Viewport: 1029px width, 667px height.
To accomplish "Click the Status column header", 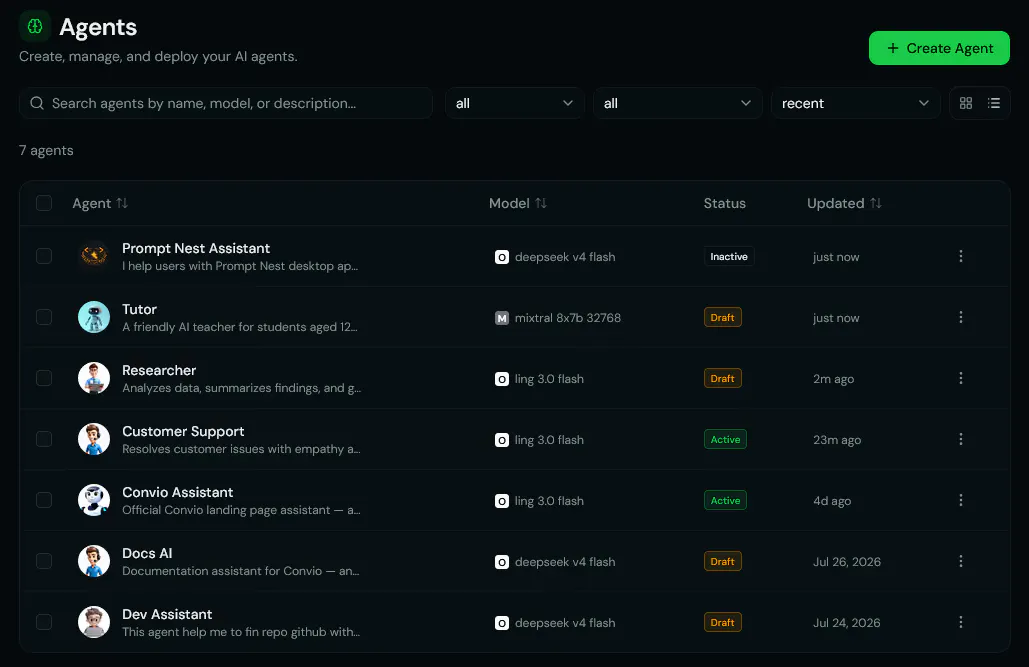I will pyautogui.click(x=724, y=203).
